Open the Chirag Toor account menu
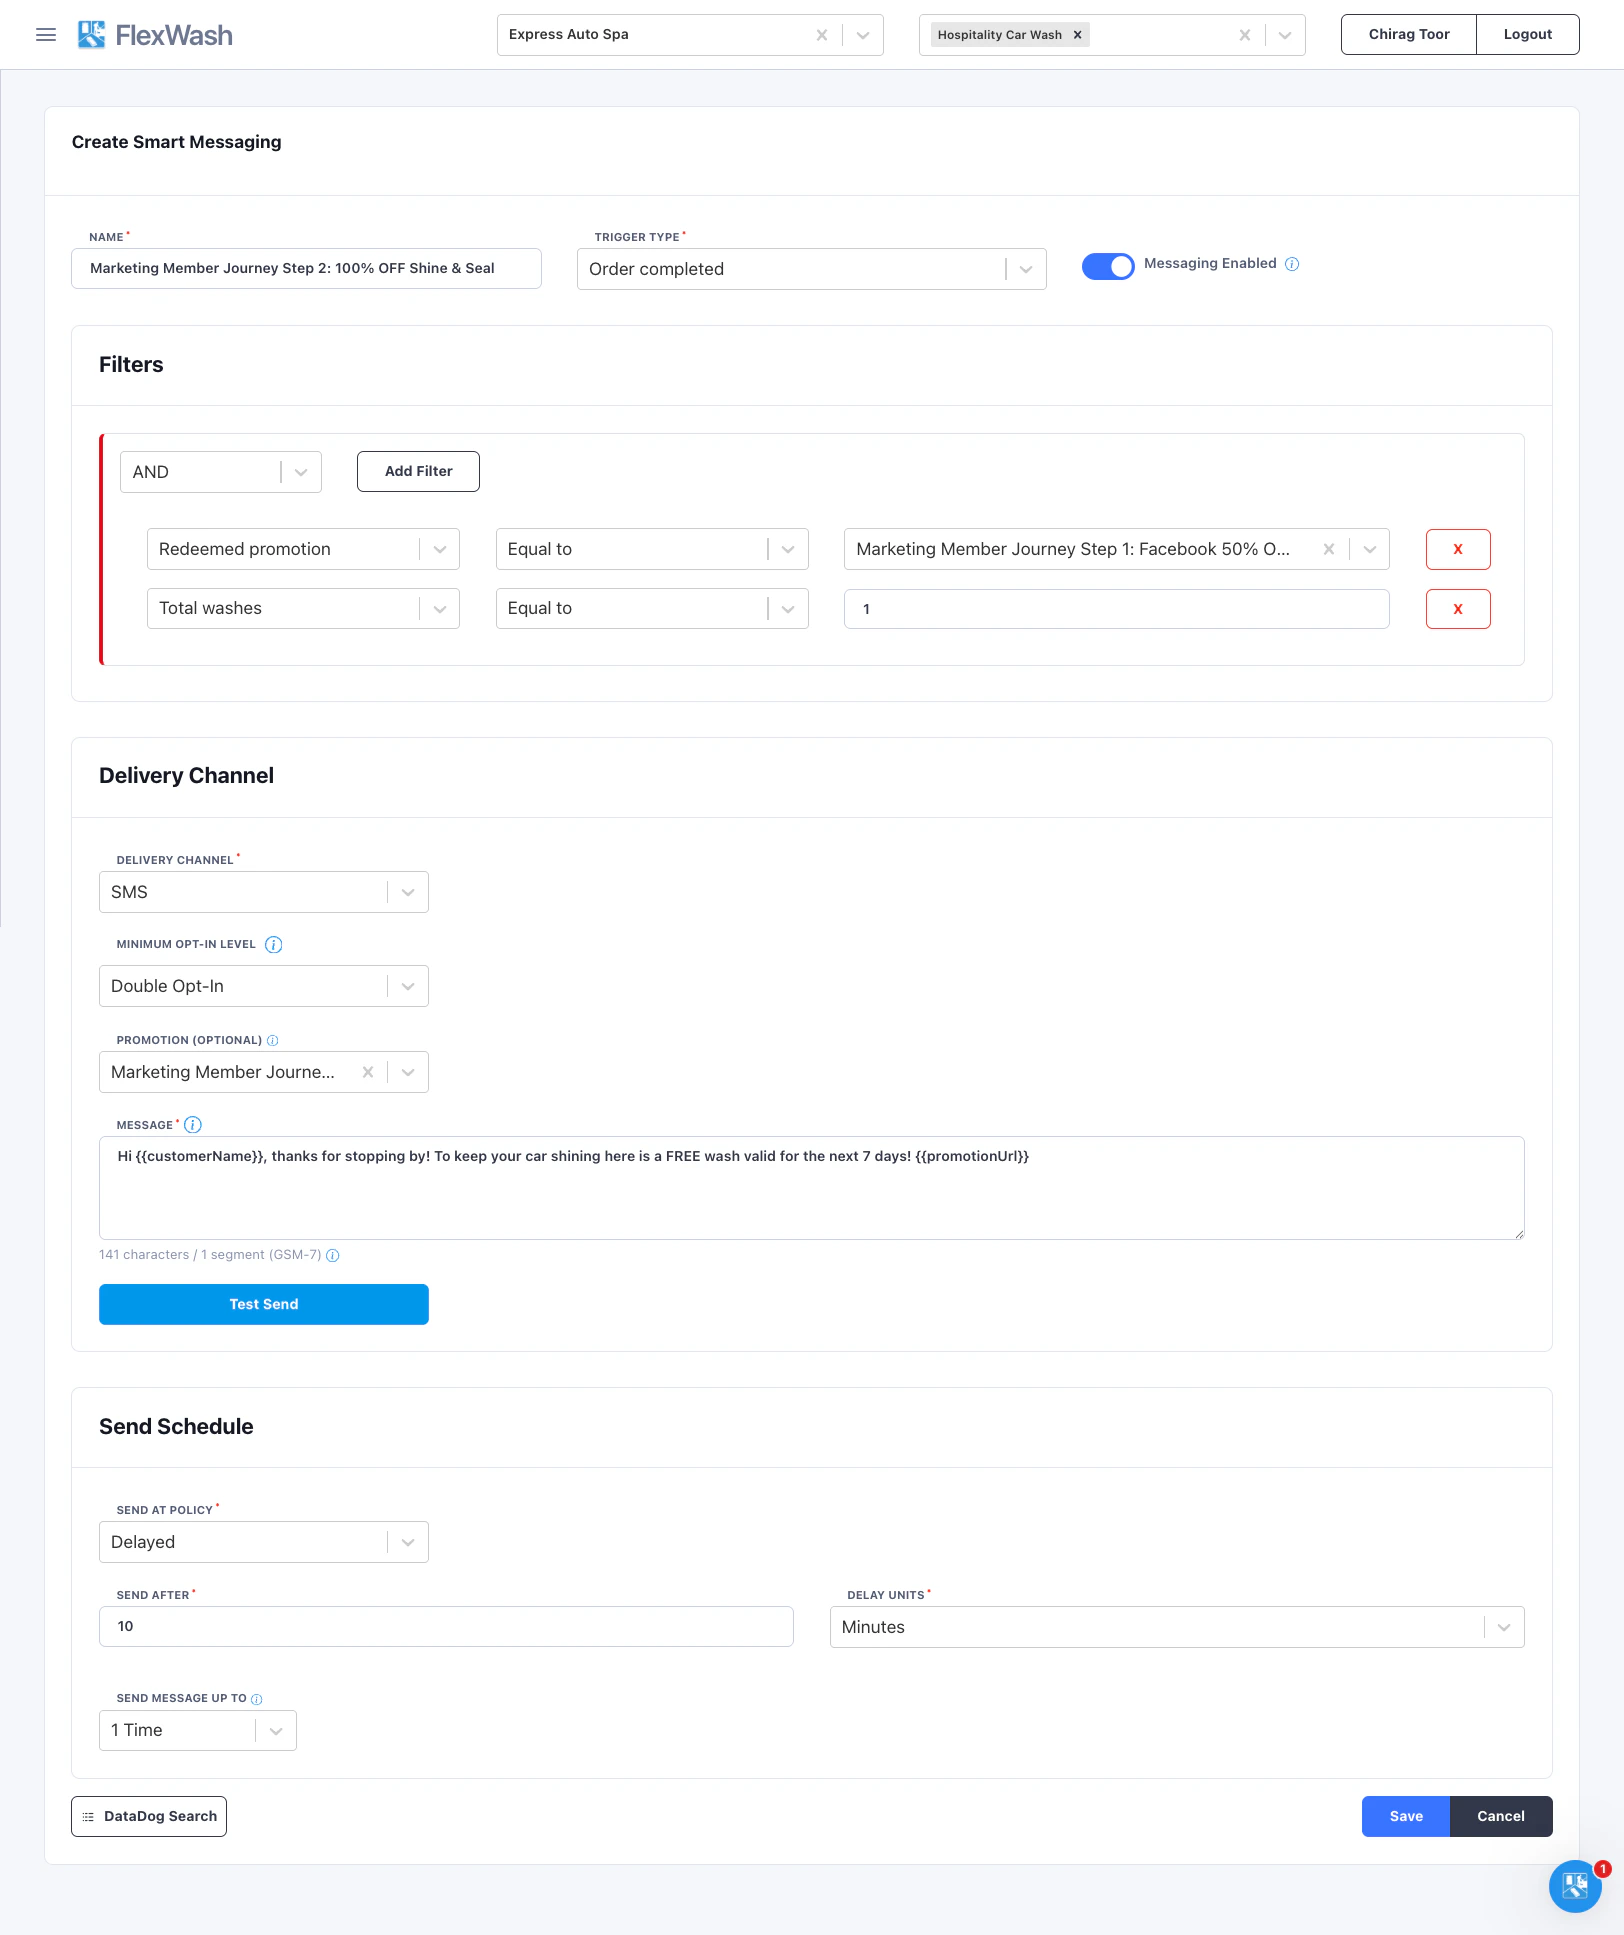The width and height of the screenshot is (1624, 1935). (x=1408, y=33)
